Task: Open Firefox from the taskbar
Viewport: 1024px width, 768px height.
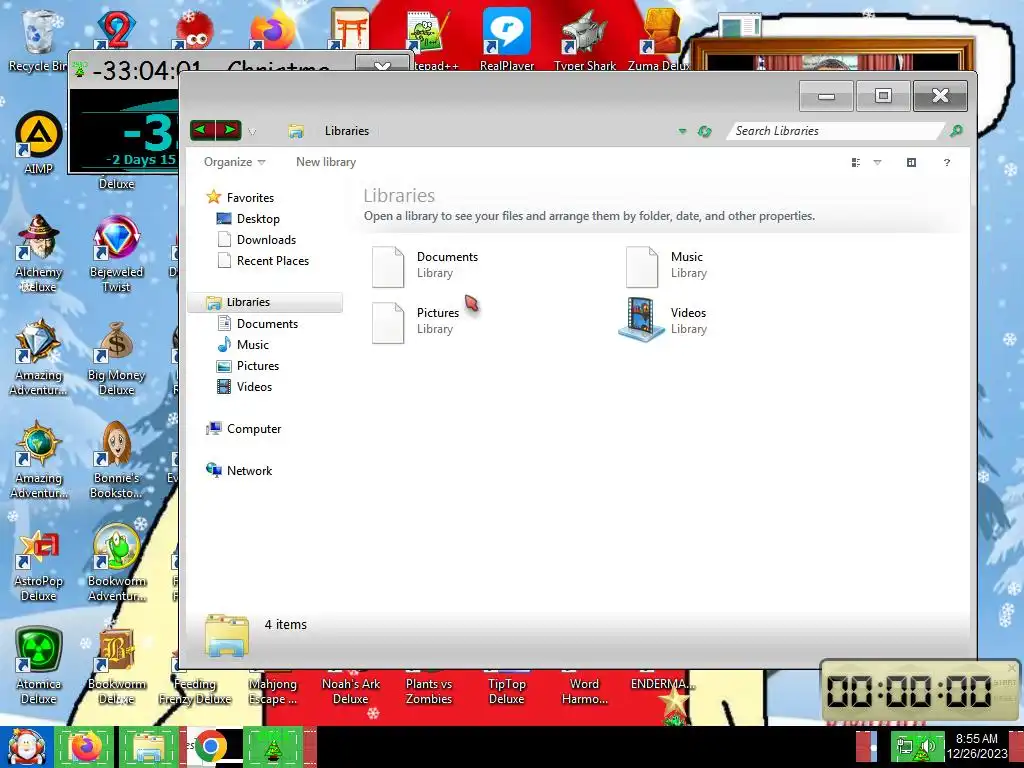Action: click(x=84, y=747)
